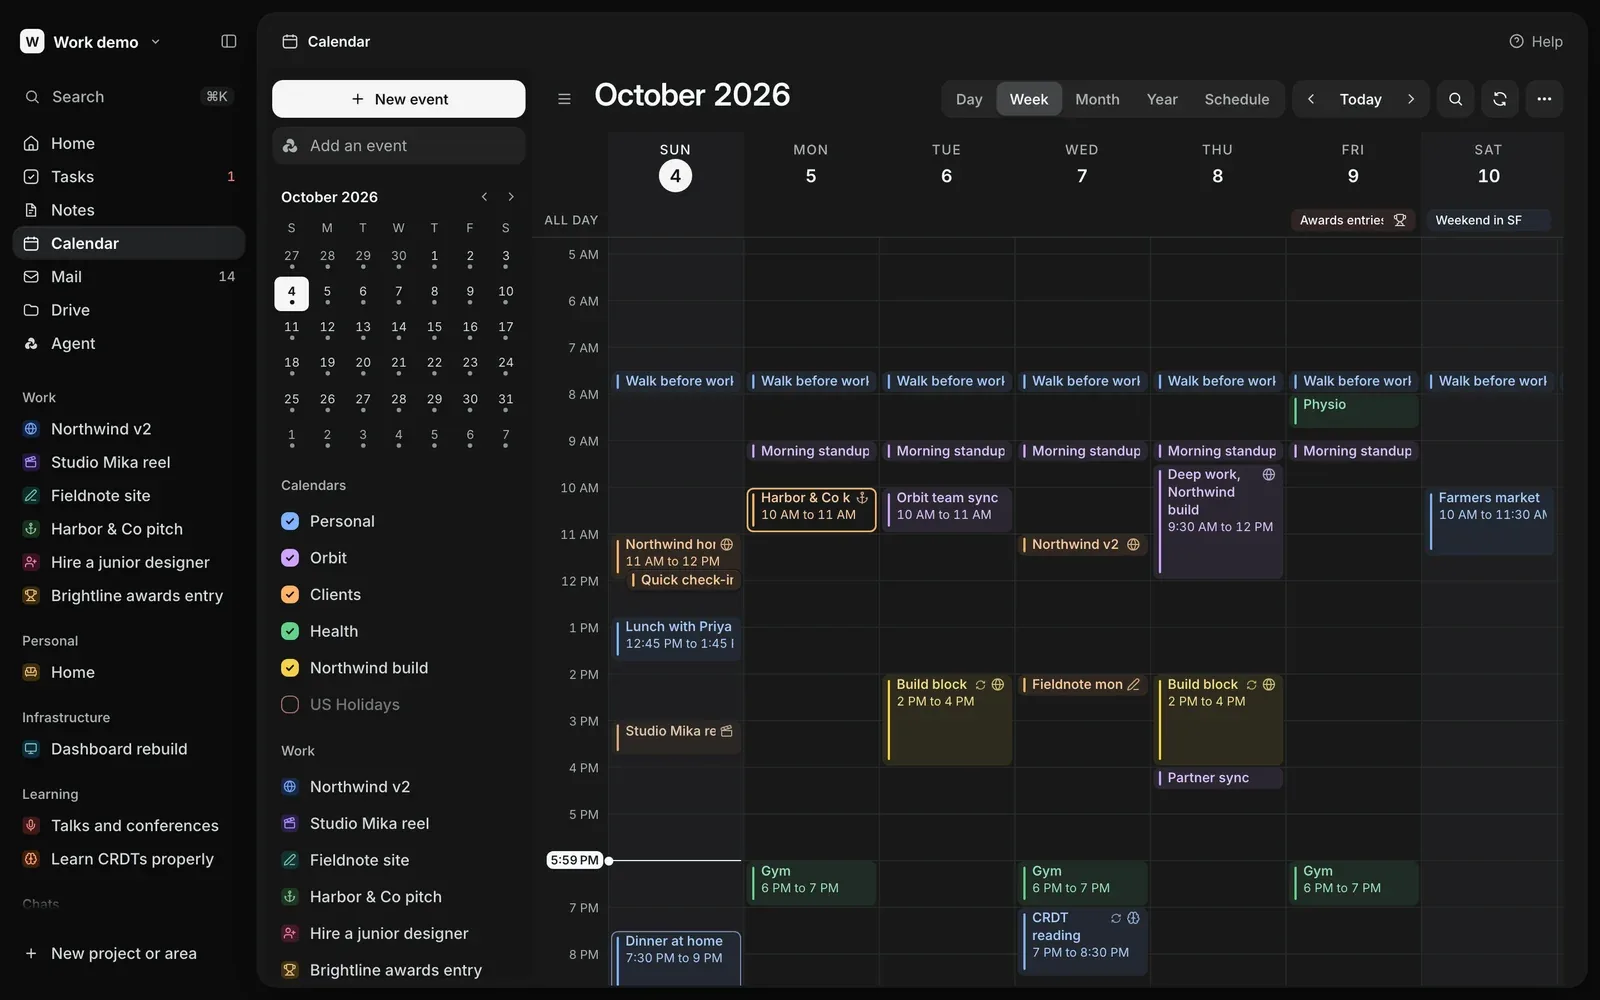The width and height of the screenshot is (1600, 1000).
Task: Select October 15 in mini calendar
Action: coord(434,327)
